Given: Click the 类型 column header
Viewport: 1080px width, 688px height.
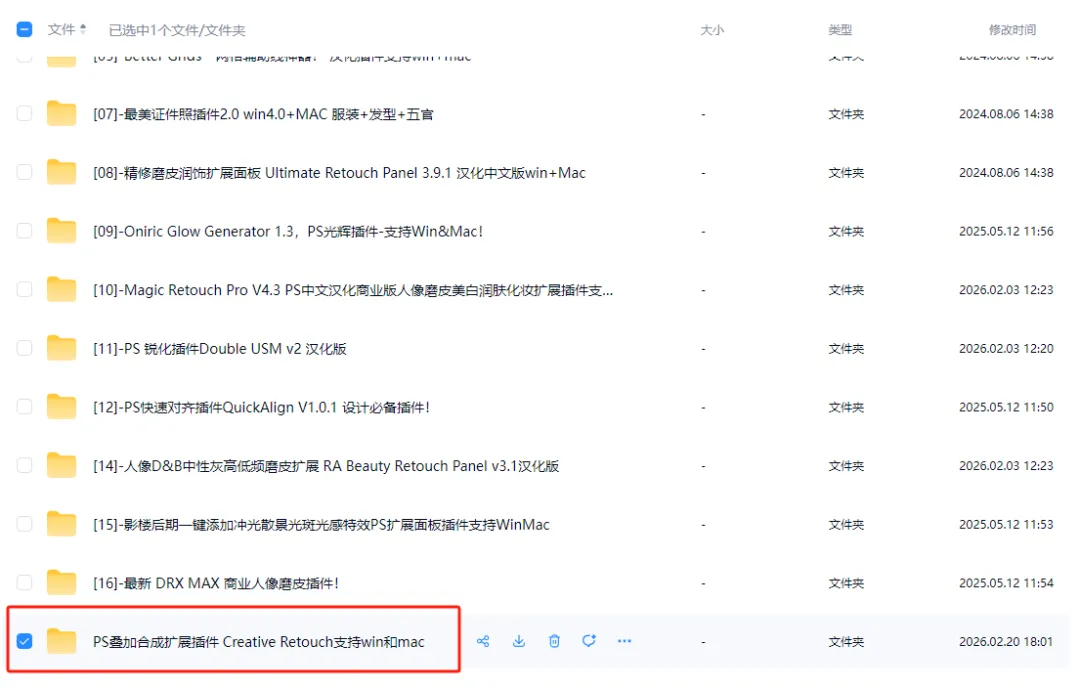Looking at the screenshot, I should point(840,30).
